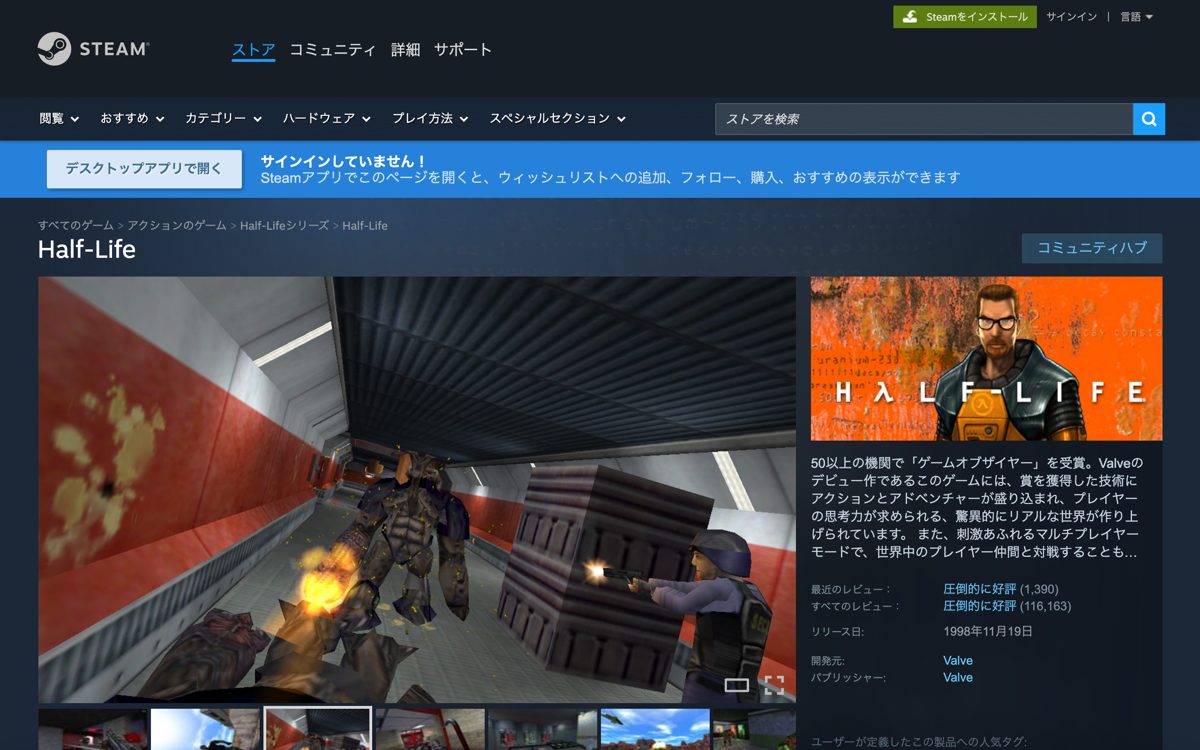The width and height of the screenshot is (1200, 750).
Task: Click サインインしていません！ heading
Action: 344,160
